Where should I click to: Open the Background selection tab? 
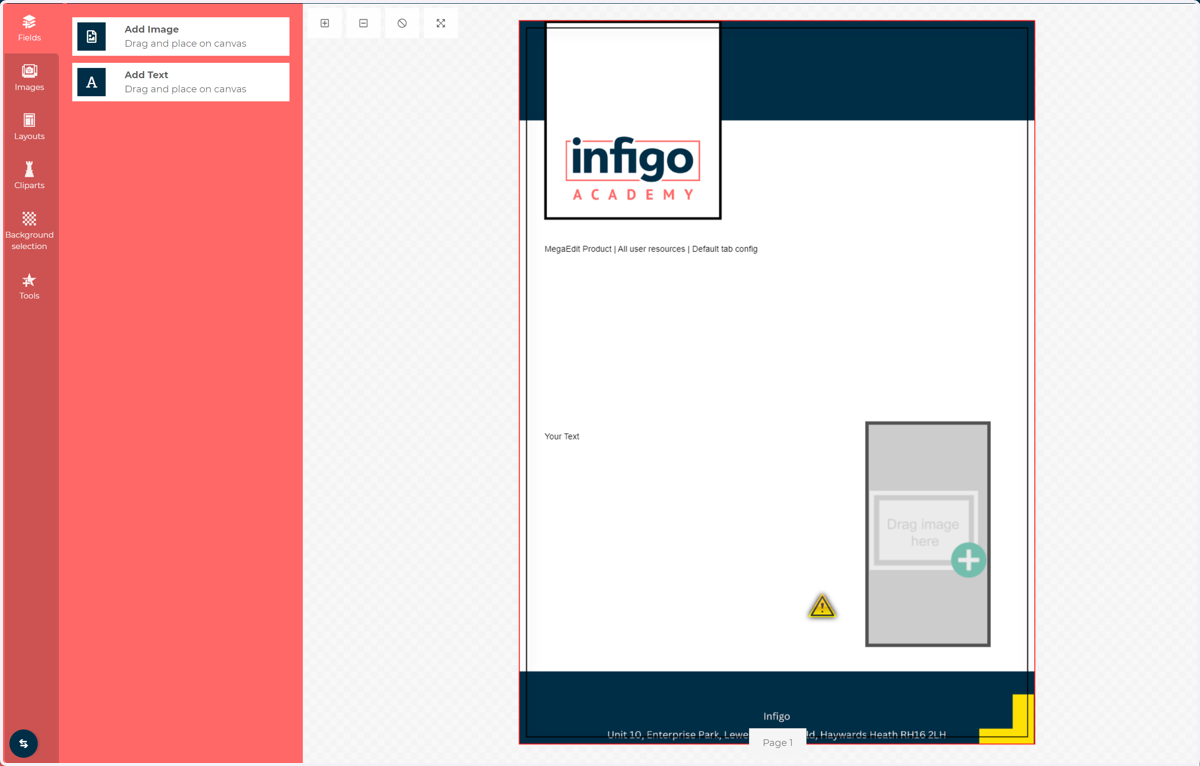coord(29,231)
